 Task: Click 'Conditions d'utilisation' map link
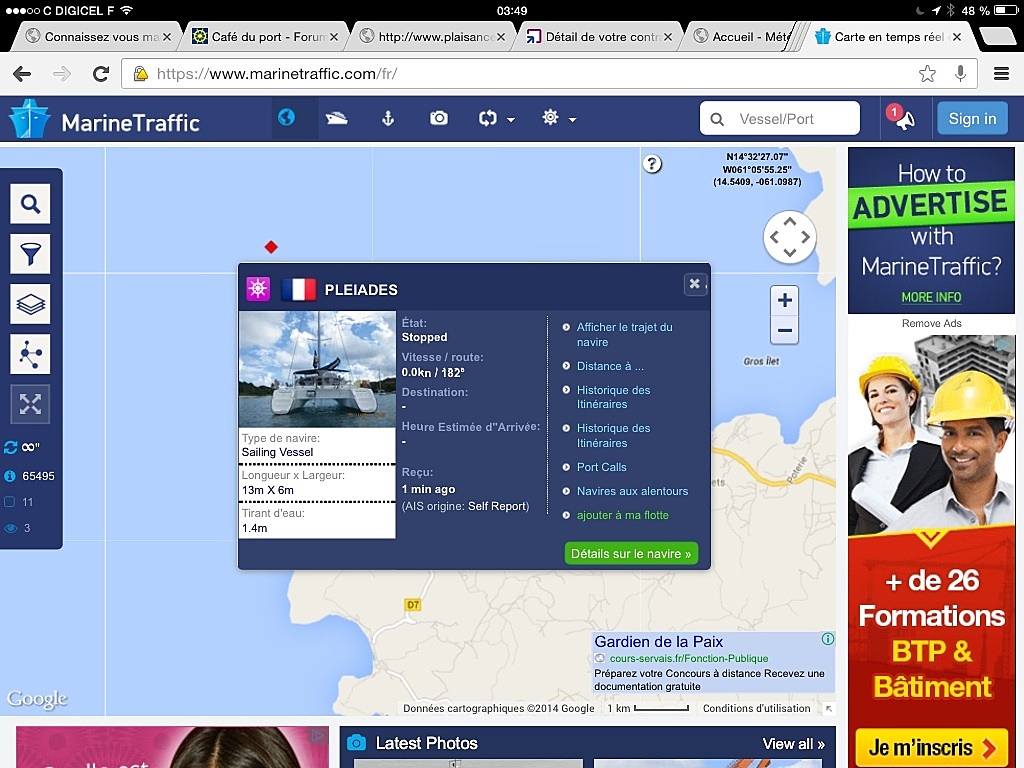pos(756,709)
